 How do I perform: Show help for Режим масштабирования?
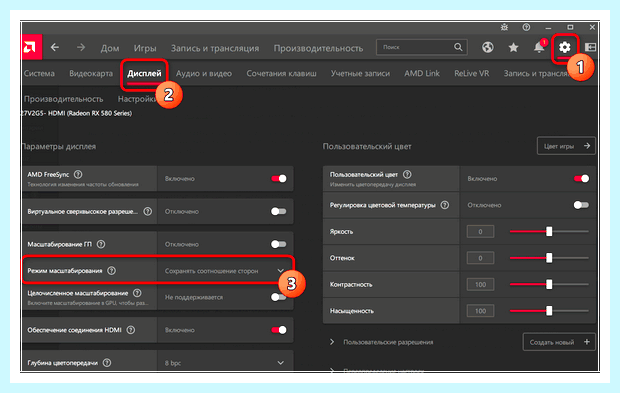112,271
